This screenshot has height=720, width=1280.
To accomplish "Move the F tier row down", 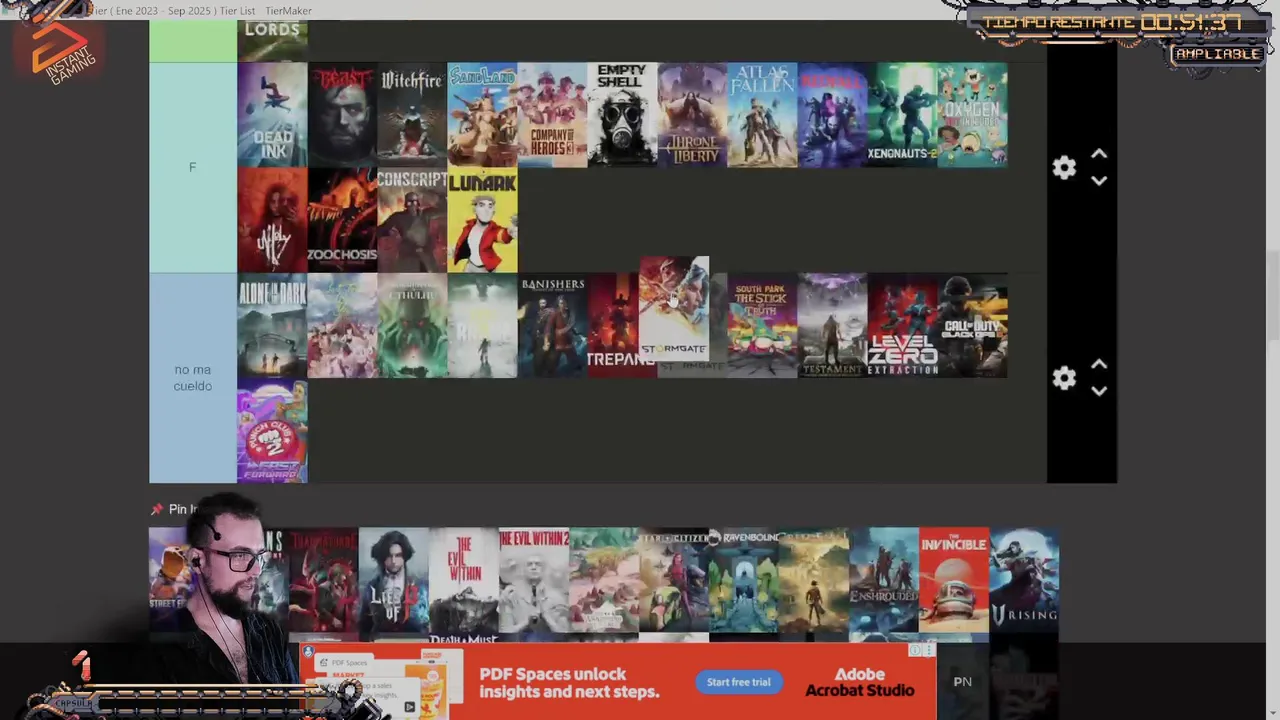I will pyautogui.click(x=1099, y=181).
